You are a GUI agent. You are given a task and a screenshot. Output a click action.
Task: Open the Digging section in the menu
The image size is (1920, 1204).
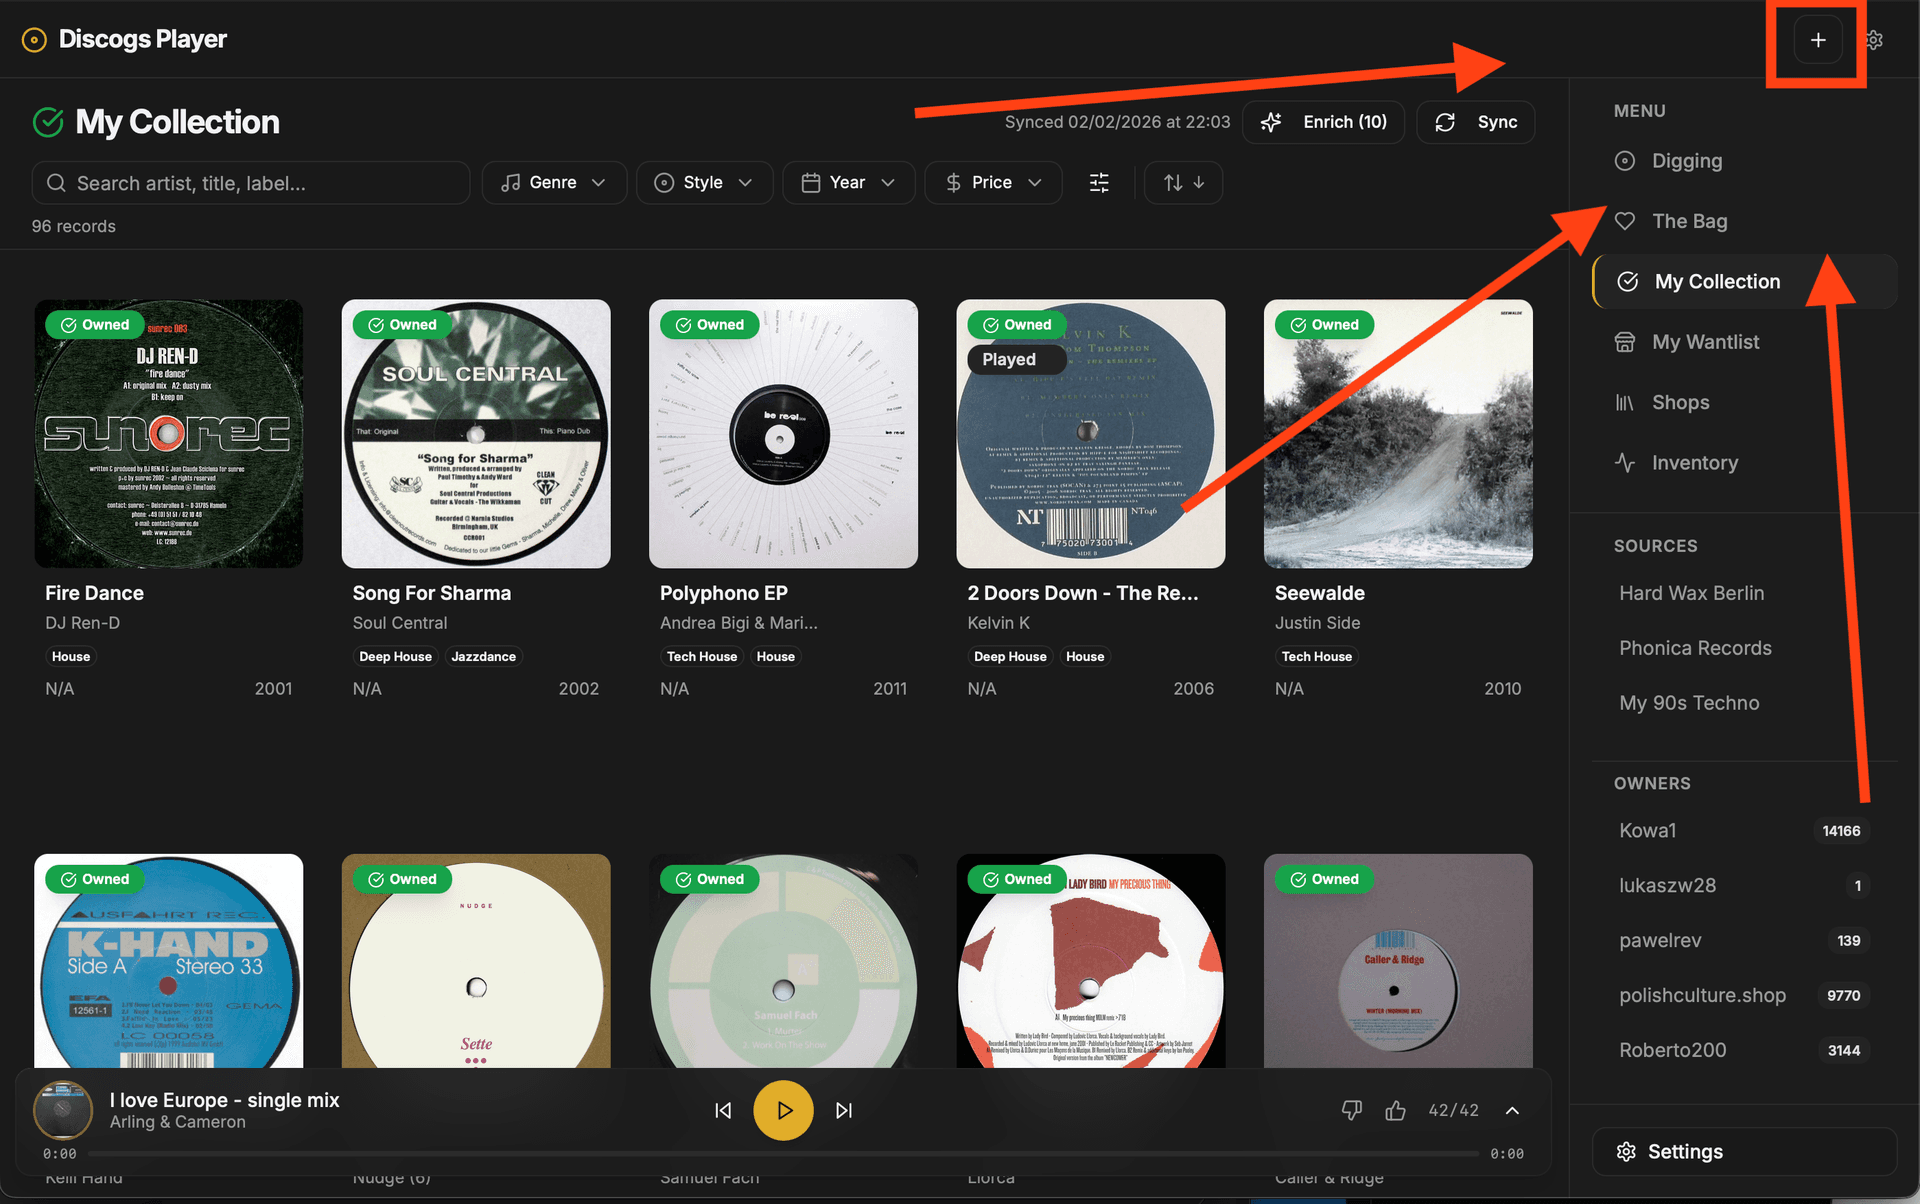[1687, 160]
